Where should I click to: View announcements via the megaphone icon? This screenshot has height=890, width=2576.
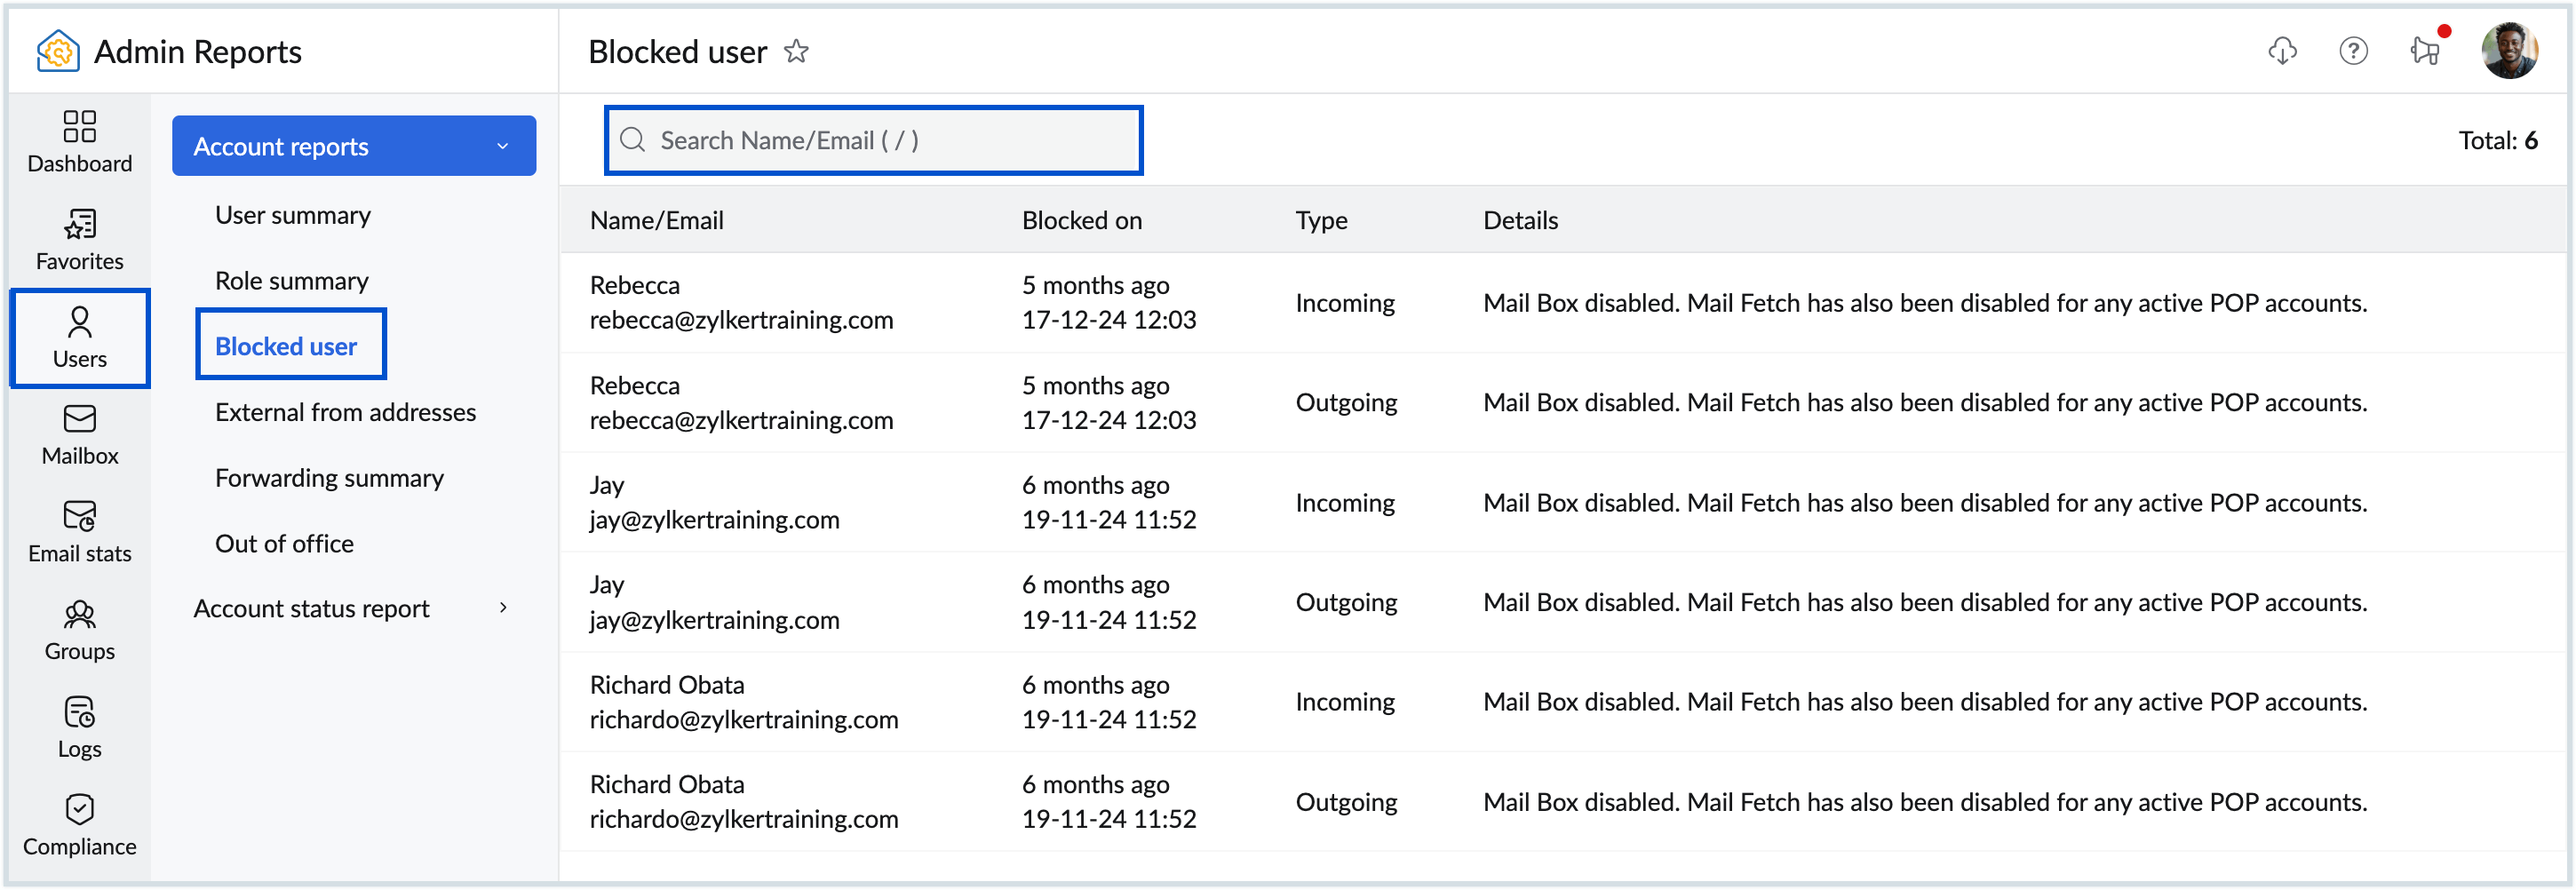point(2425,51)
